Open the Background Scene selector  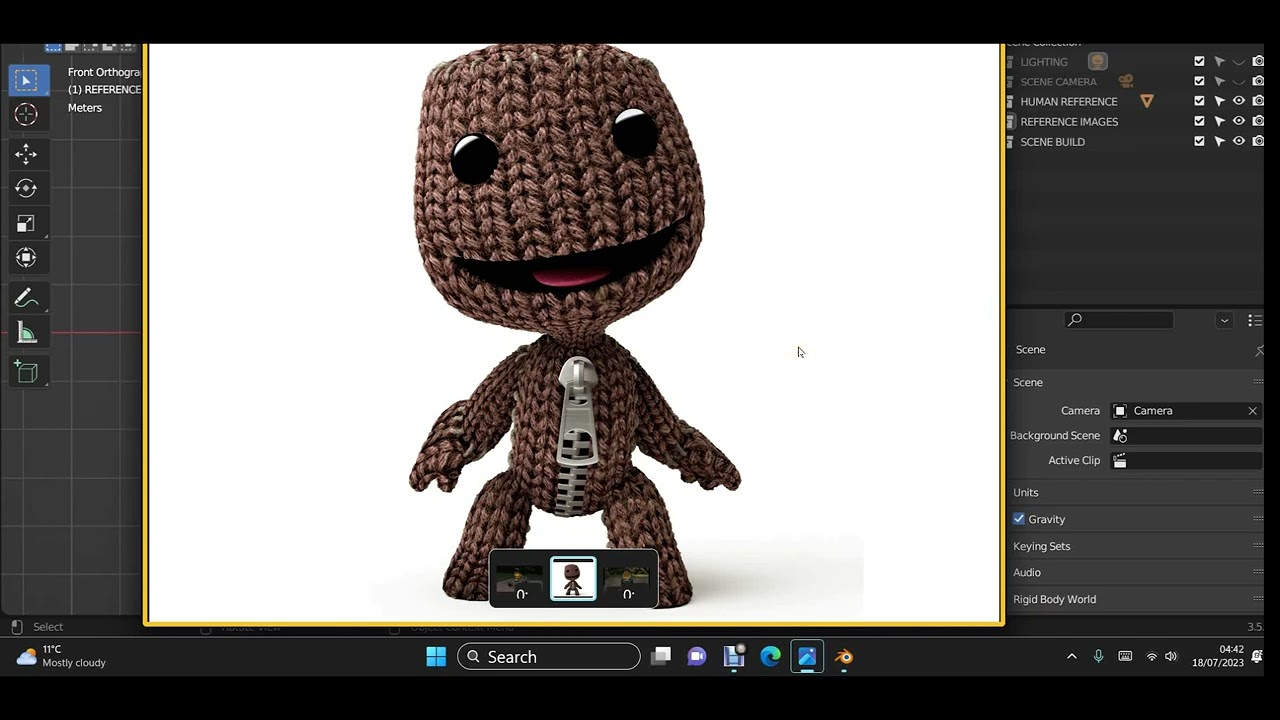point(1187,436)
